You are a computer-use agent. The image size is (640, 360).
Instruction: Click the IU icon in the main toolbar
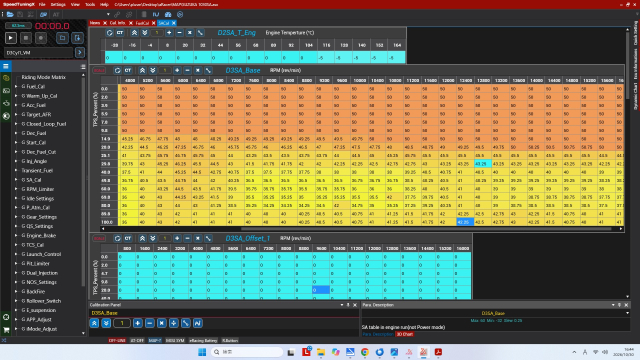click(x=156, y=14)
